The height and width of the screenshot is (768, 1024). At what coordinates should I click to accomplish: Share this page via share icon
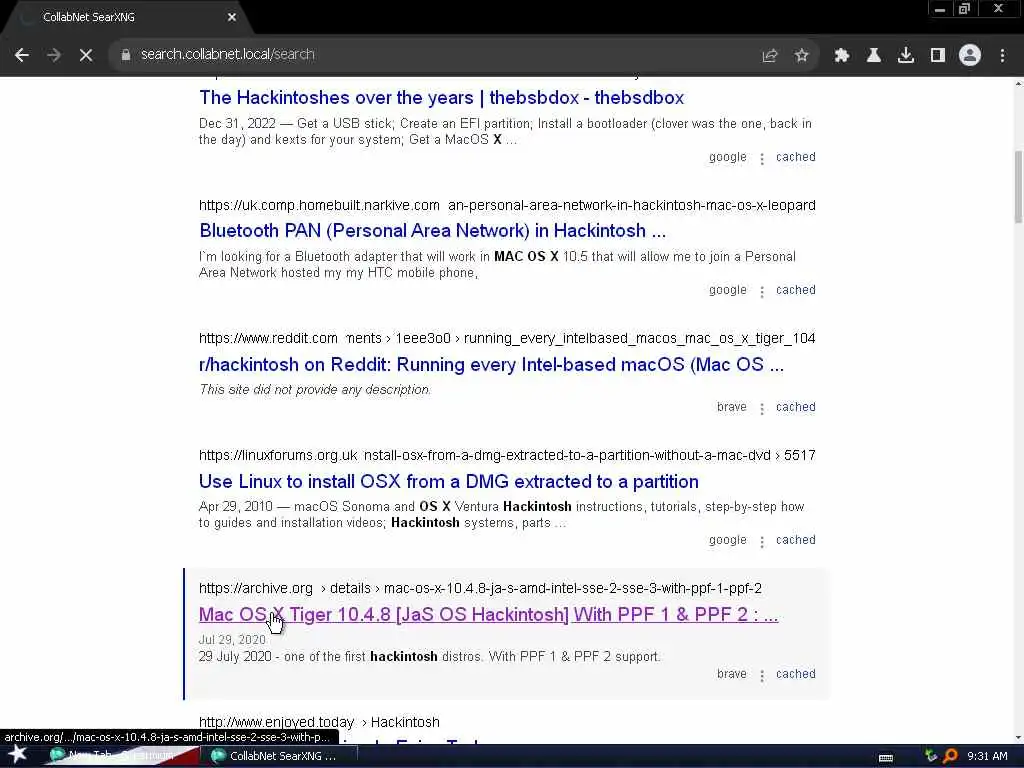pyautogui.click(x=770, y=56)
